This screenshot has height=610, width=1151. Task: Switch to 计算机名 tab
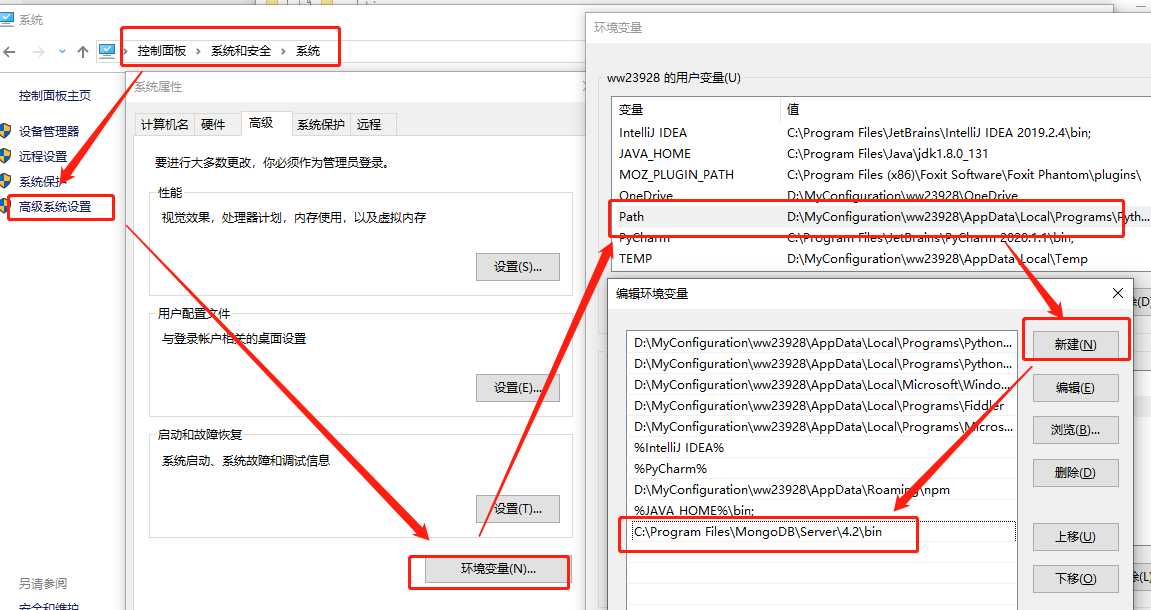pos(165,125)
